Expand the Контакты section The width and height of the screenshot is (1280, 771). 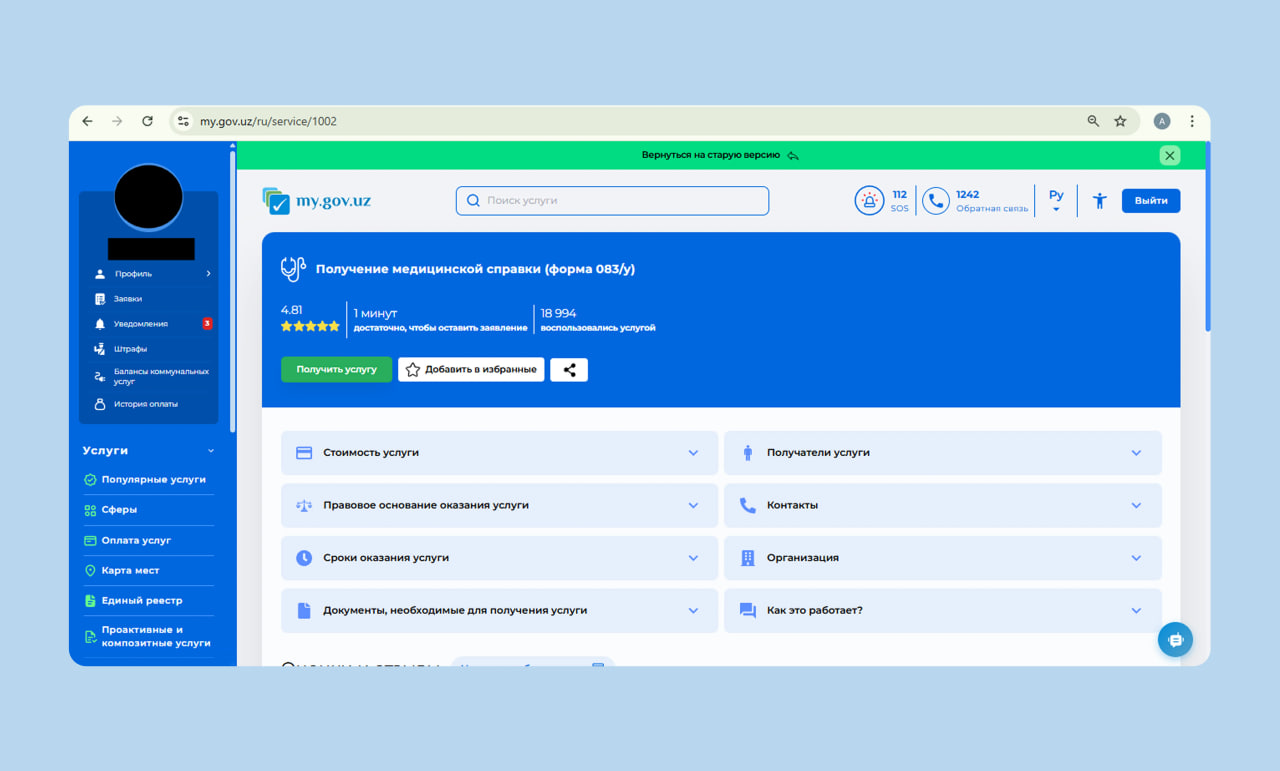pyautogui.click(x=942, y=506)
